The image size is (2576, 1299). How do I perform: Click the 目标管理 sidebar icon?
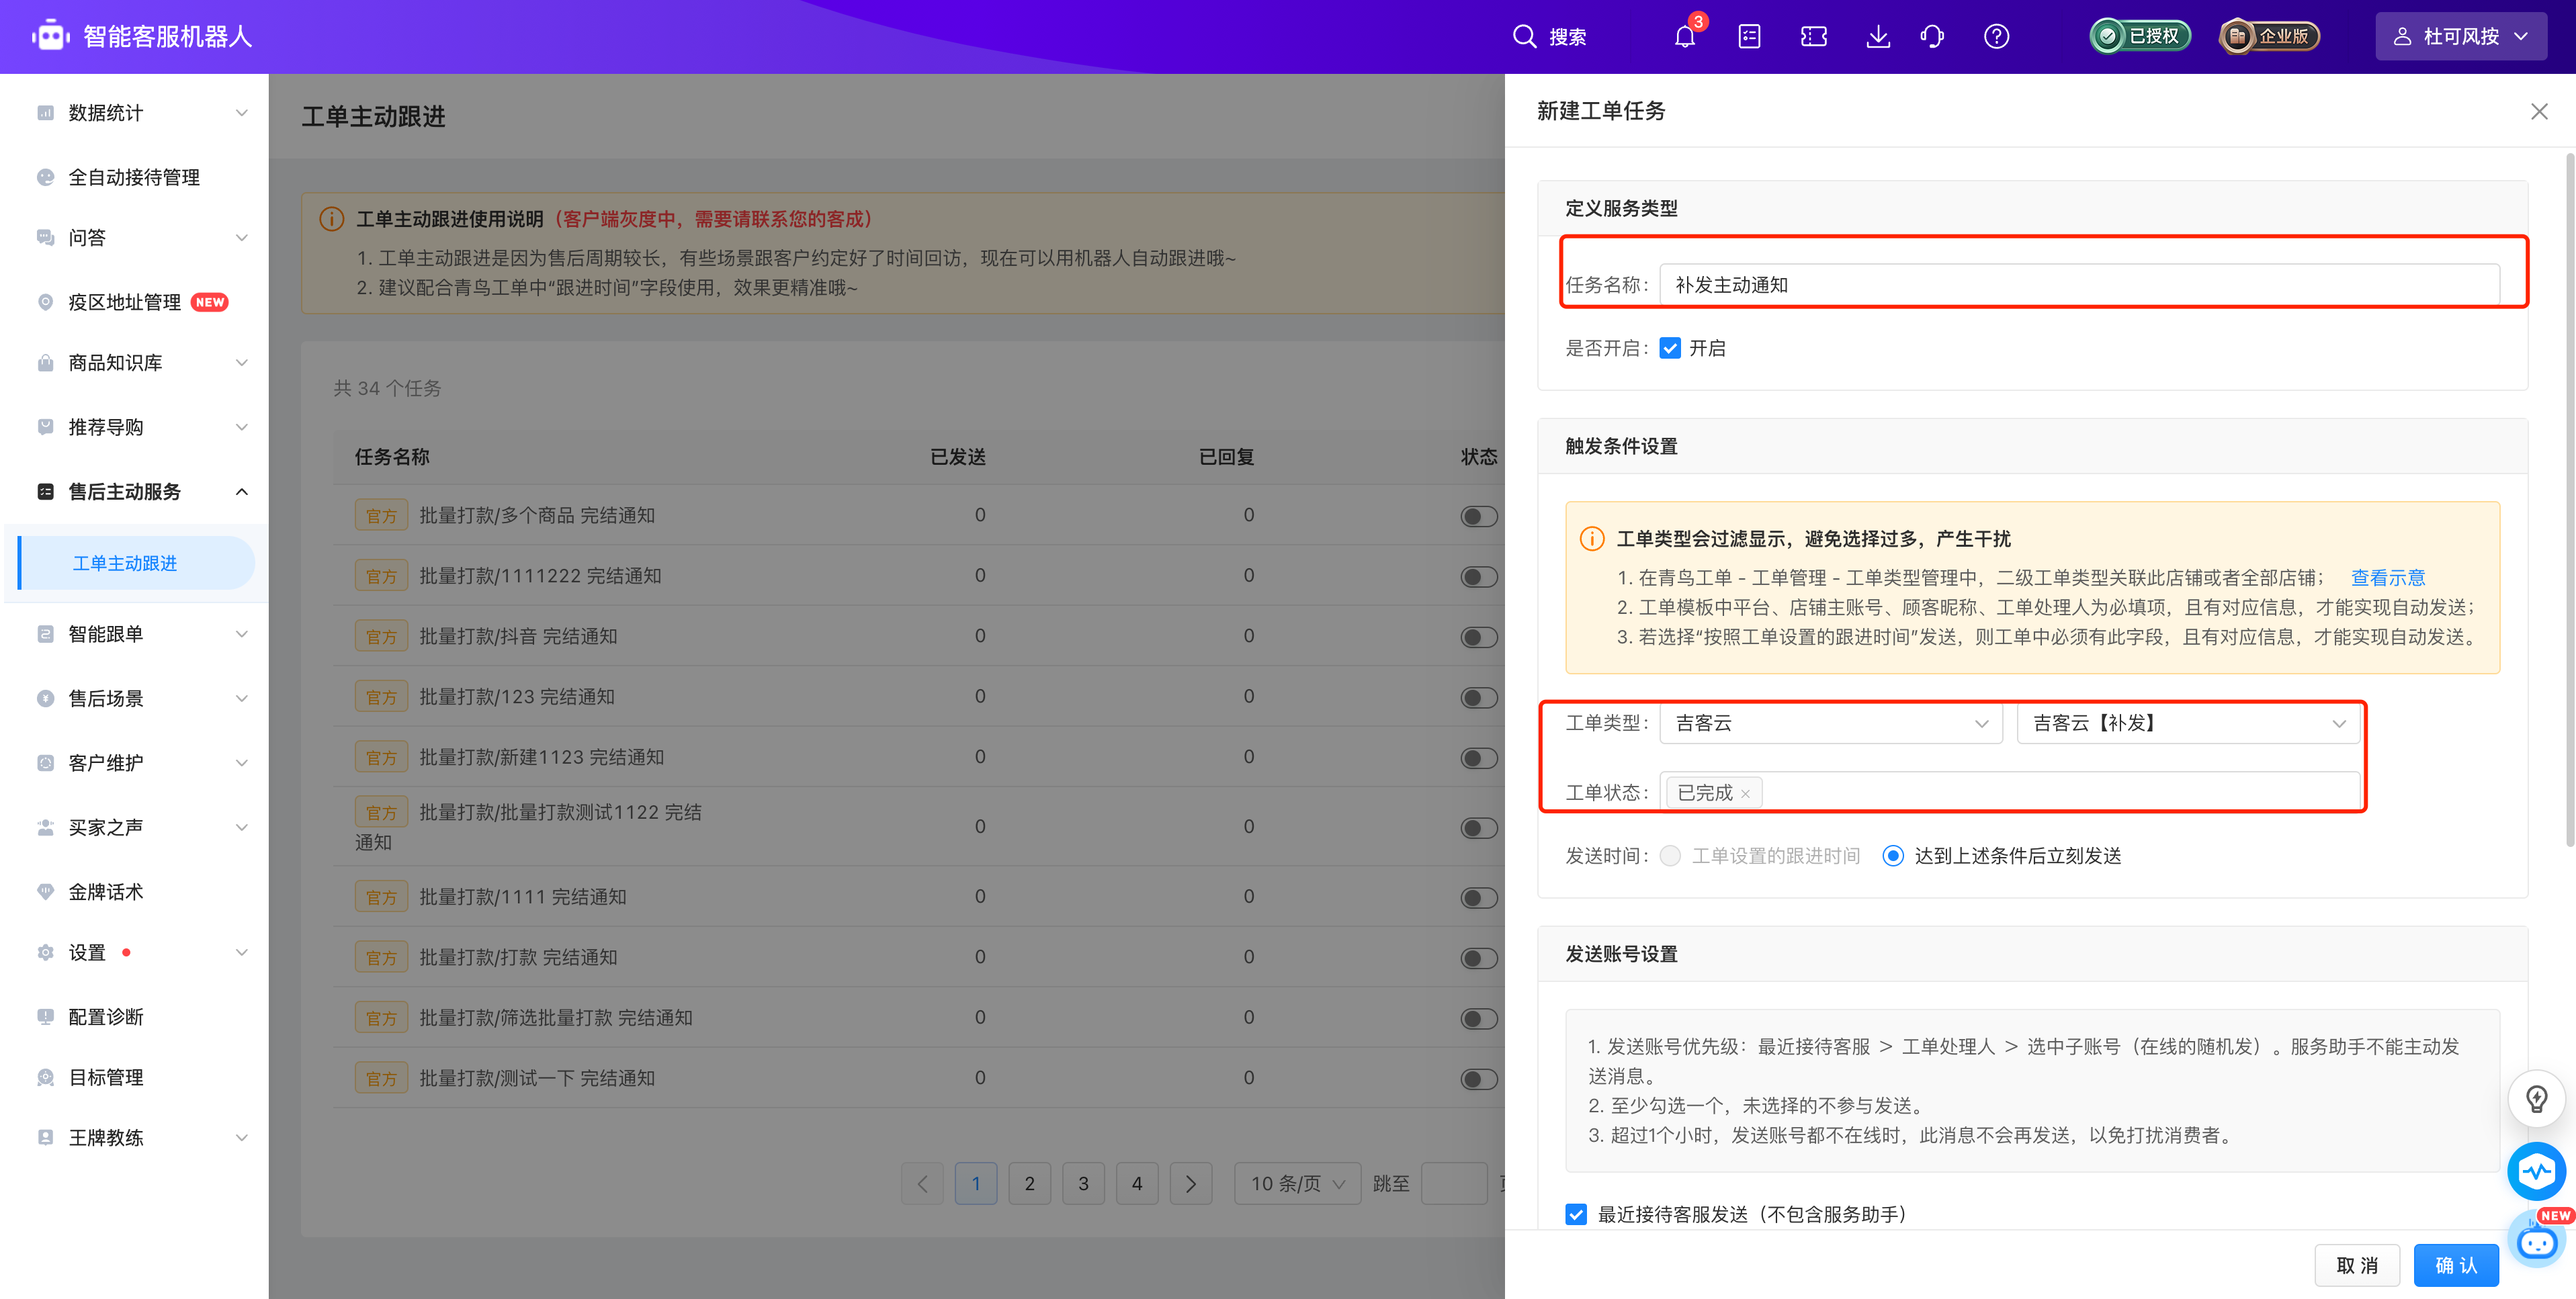[45, 1077]
